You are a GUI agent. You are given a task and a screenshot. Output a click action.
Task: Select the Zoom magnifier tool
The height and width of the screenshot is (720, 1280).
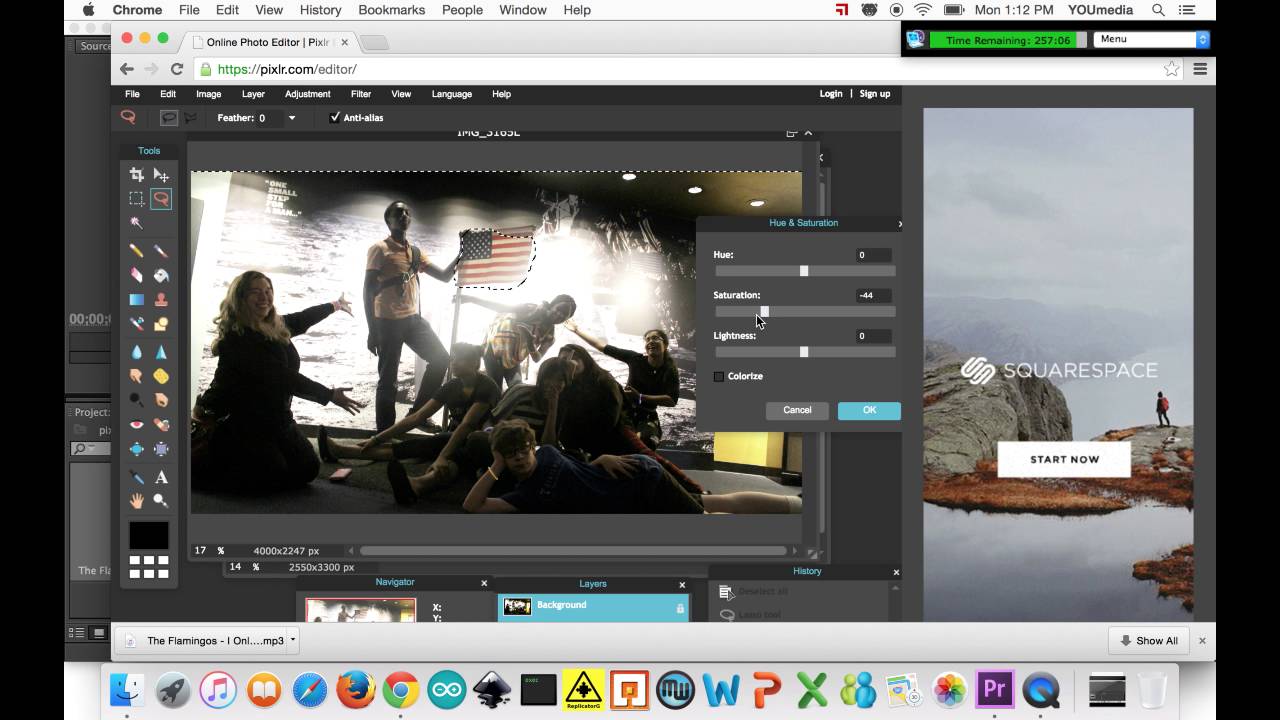[x=161, y=501]
